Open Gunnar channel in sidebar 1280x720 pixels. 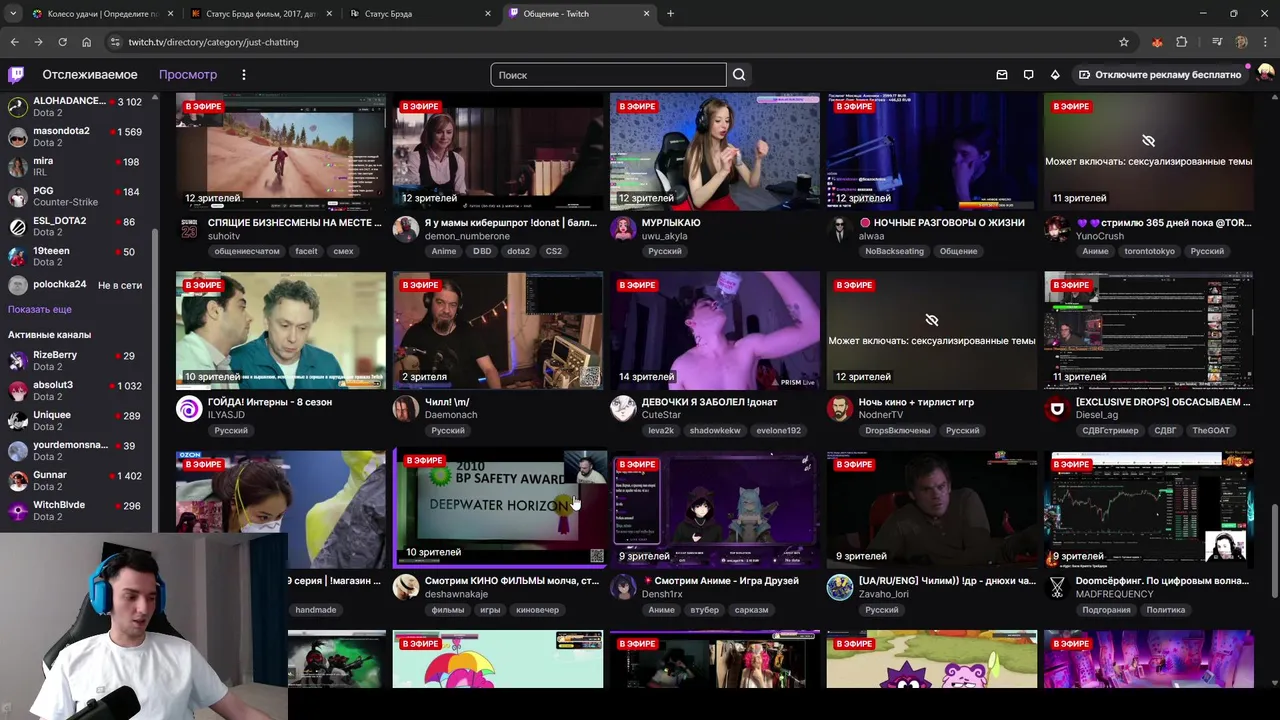77,481
